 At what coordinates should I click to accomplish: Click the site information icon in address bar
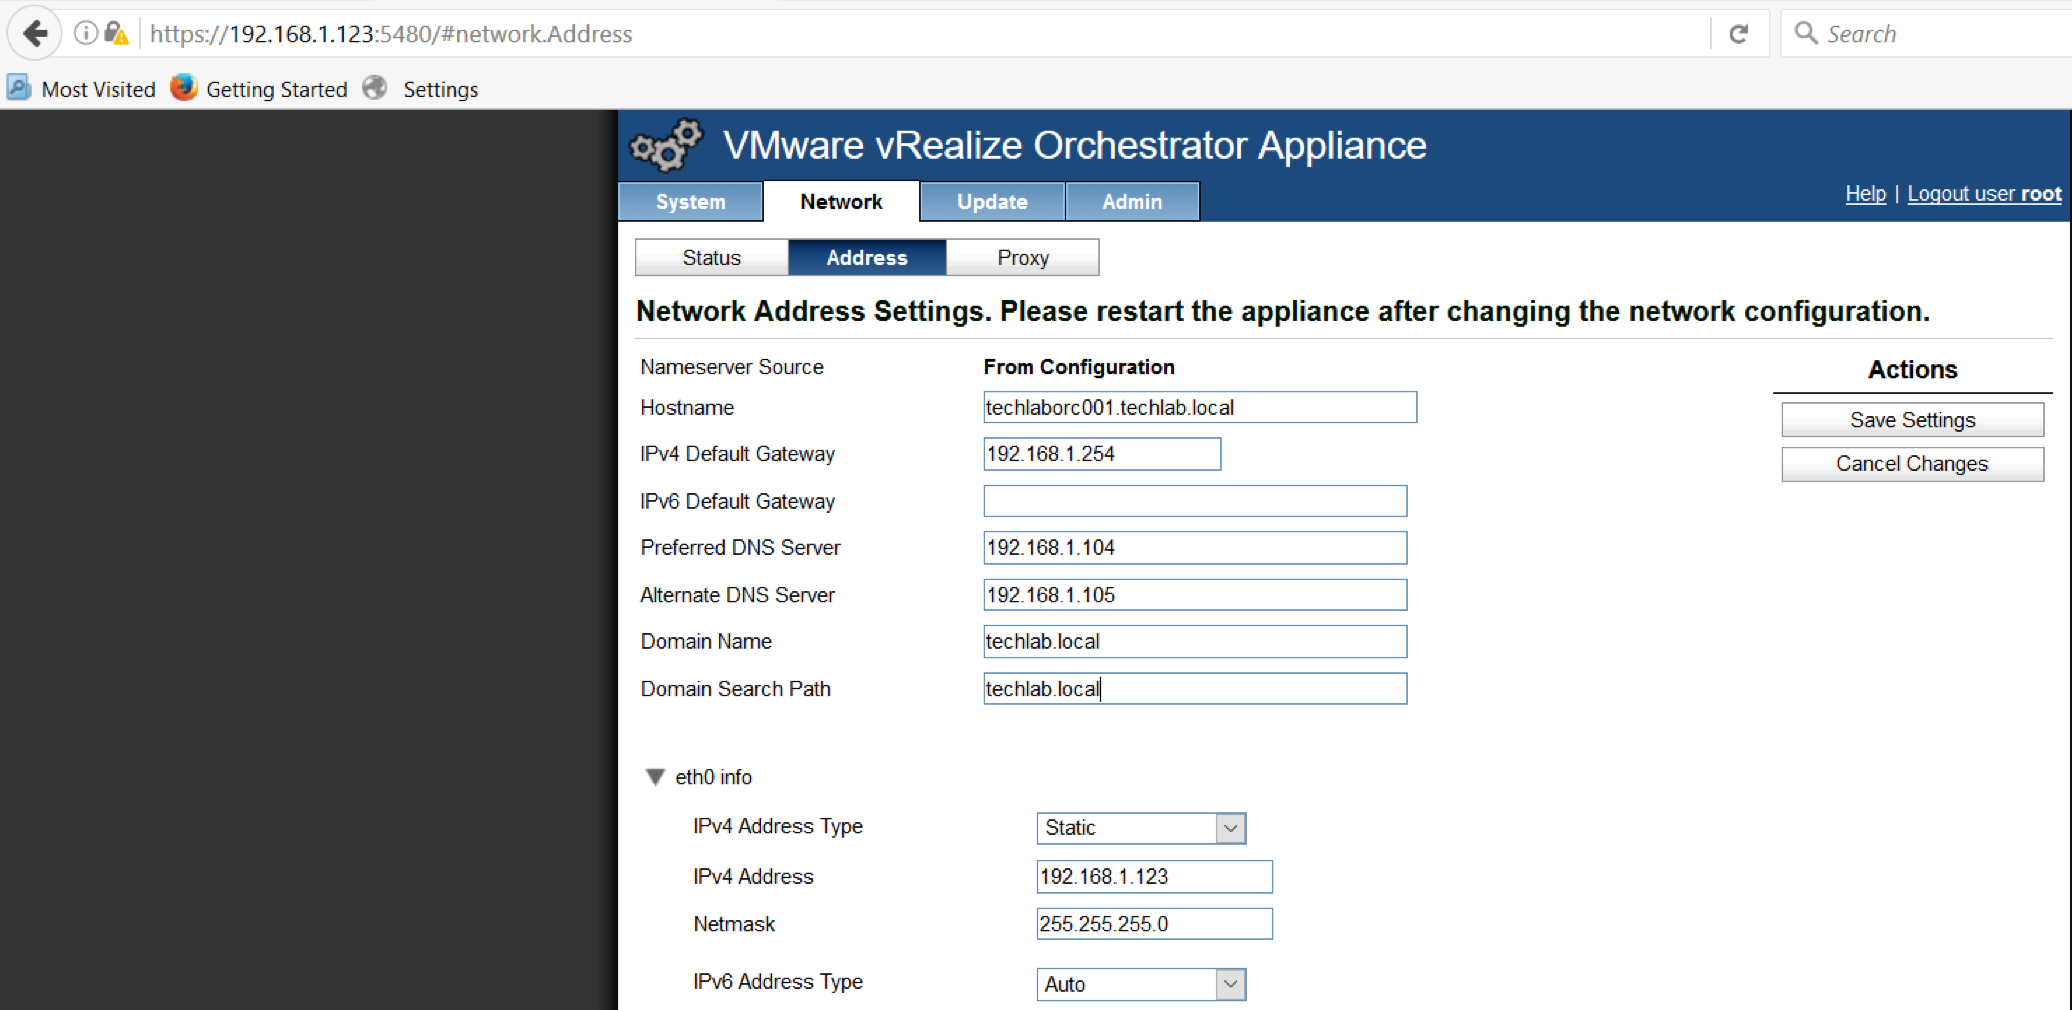pos(86,33)
